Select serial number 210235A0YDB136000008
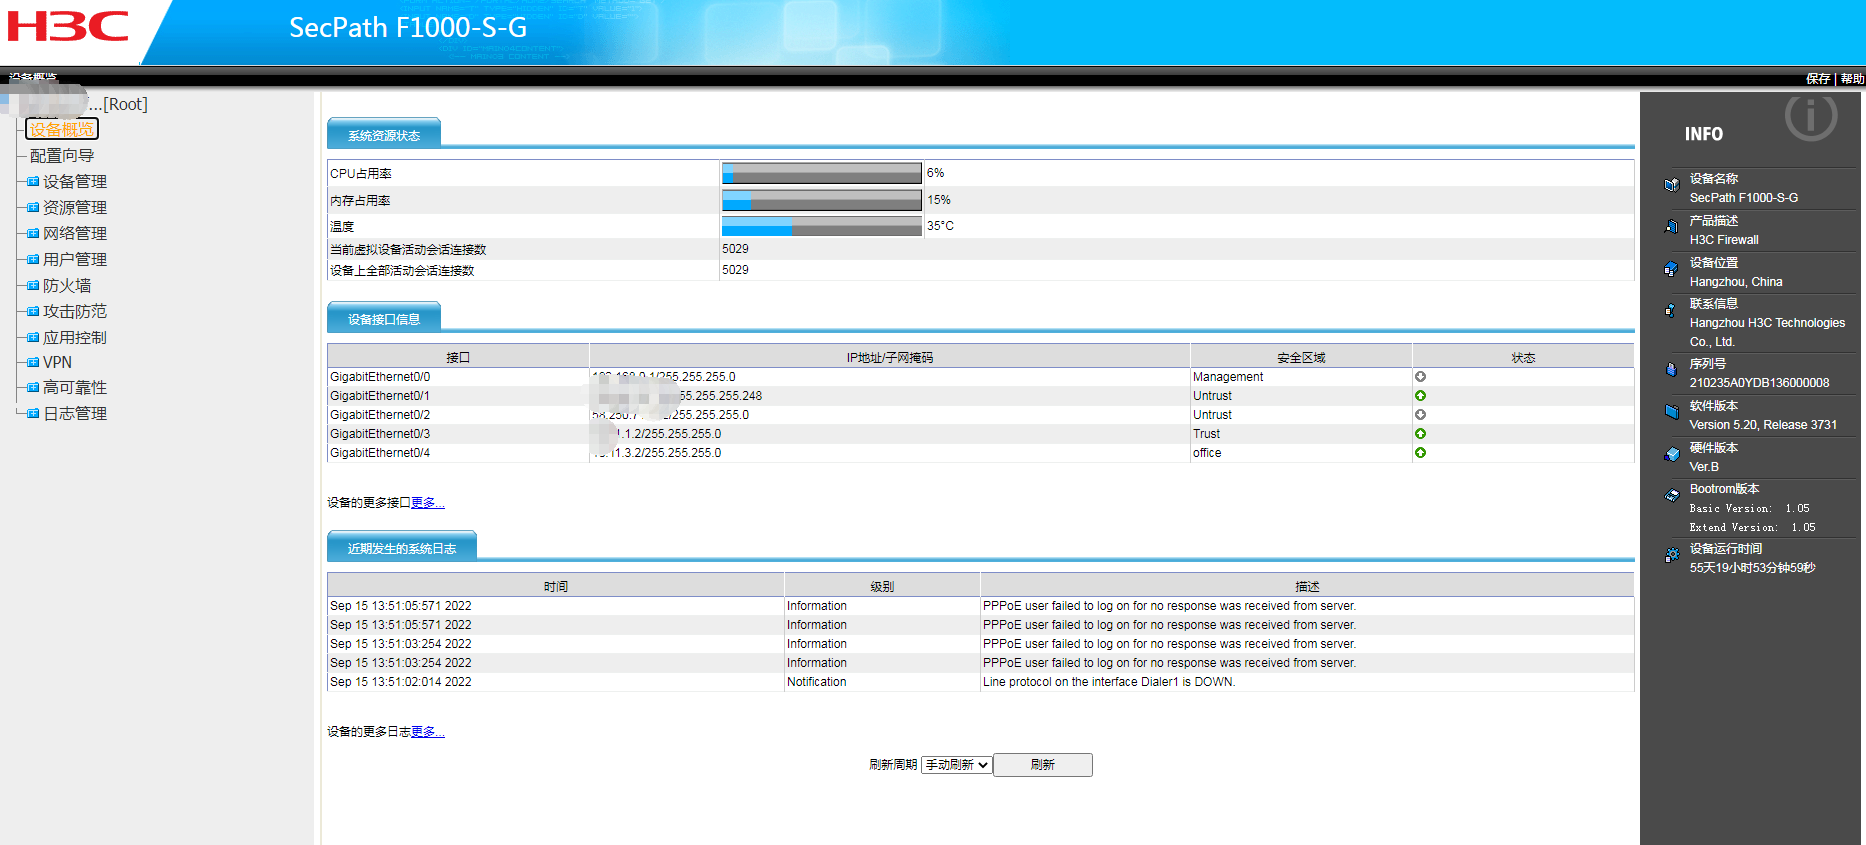This screenshot has height=845, width=1866. 1759,383
